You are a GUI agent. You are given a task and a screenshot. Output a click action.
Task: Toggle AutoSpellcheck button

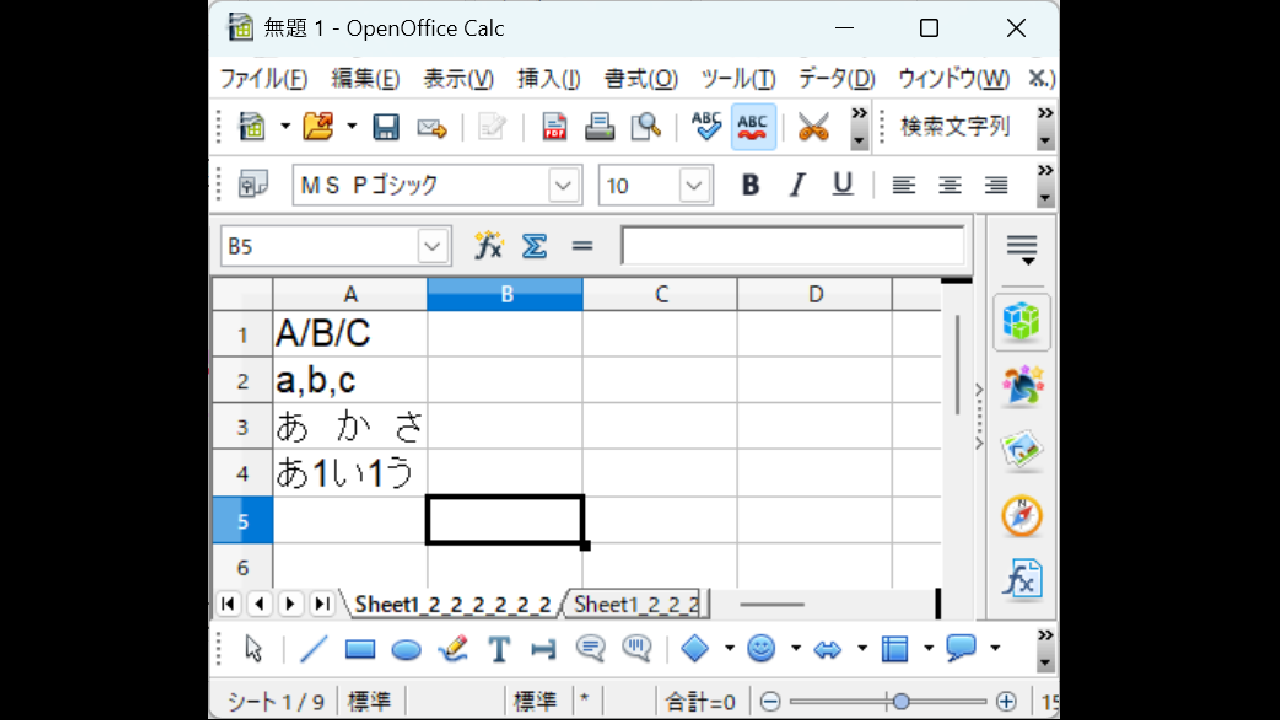(753, 127)
